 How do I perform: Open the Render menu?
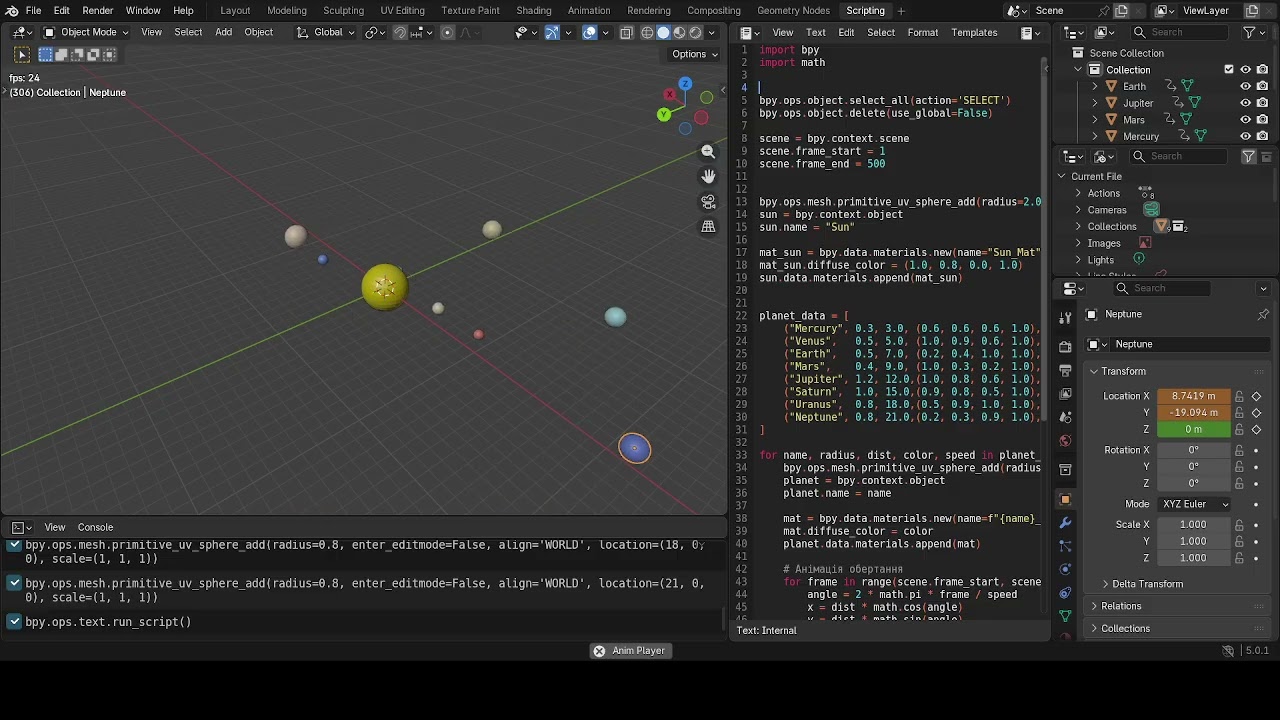pos(97,10)
